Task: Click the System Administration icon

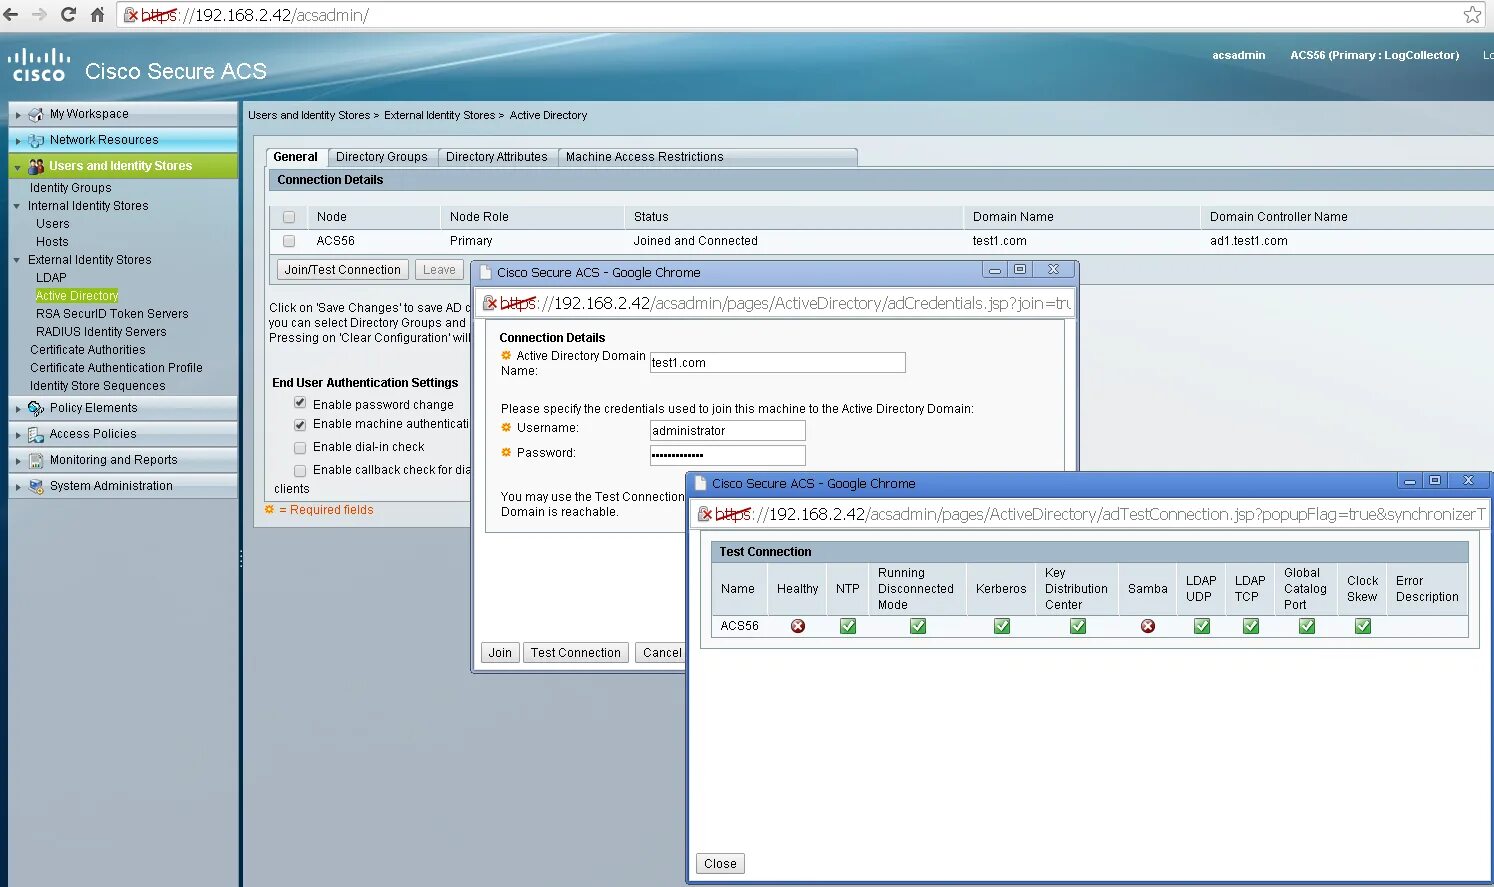Action: pyautogui.click(x=36, y=486)
